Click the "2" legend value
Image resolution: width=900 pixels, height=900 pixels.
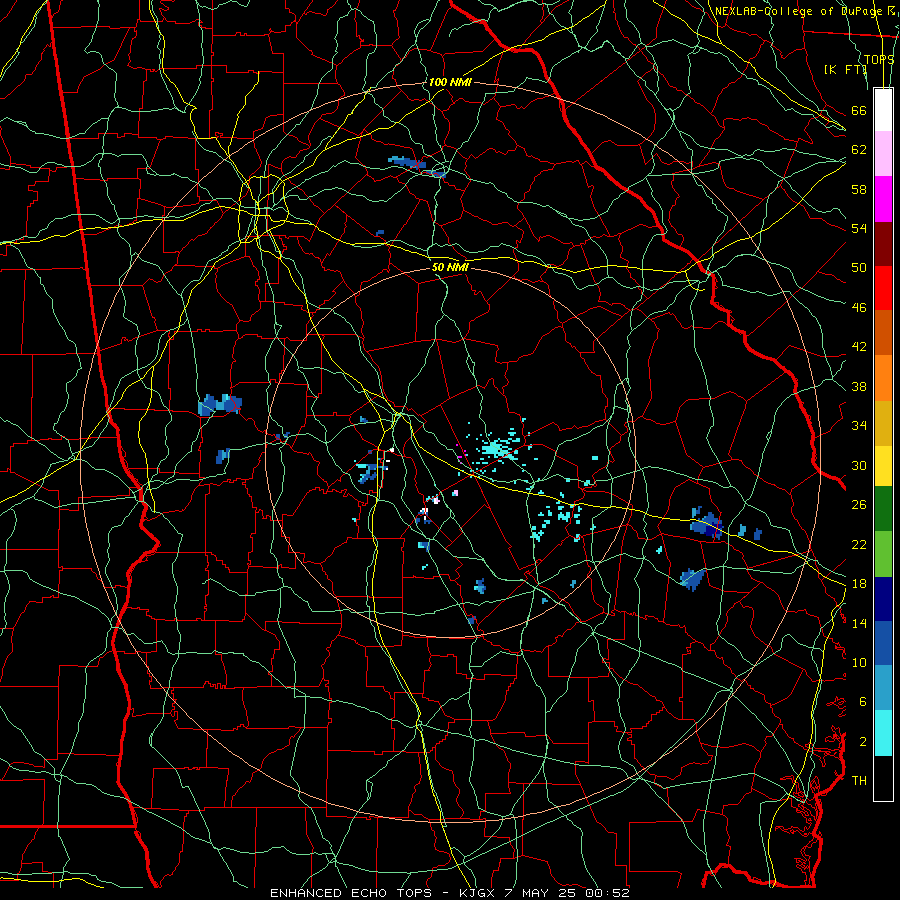coord(863,742)
